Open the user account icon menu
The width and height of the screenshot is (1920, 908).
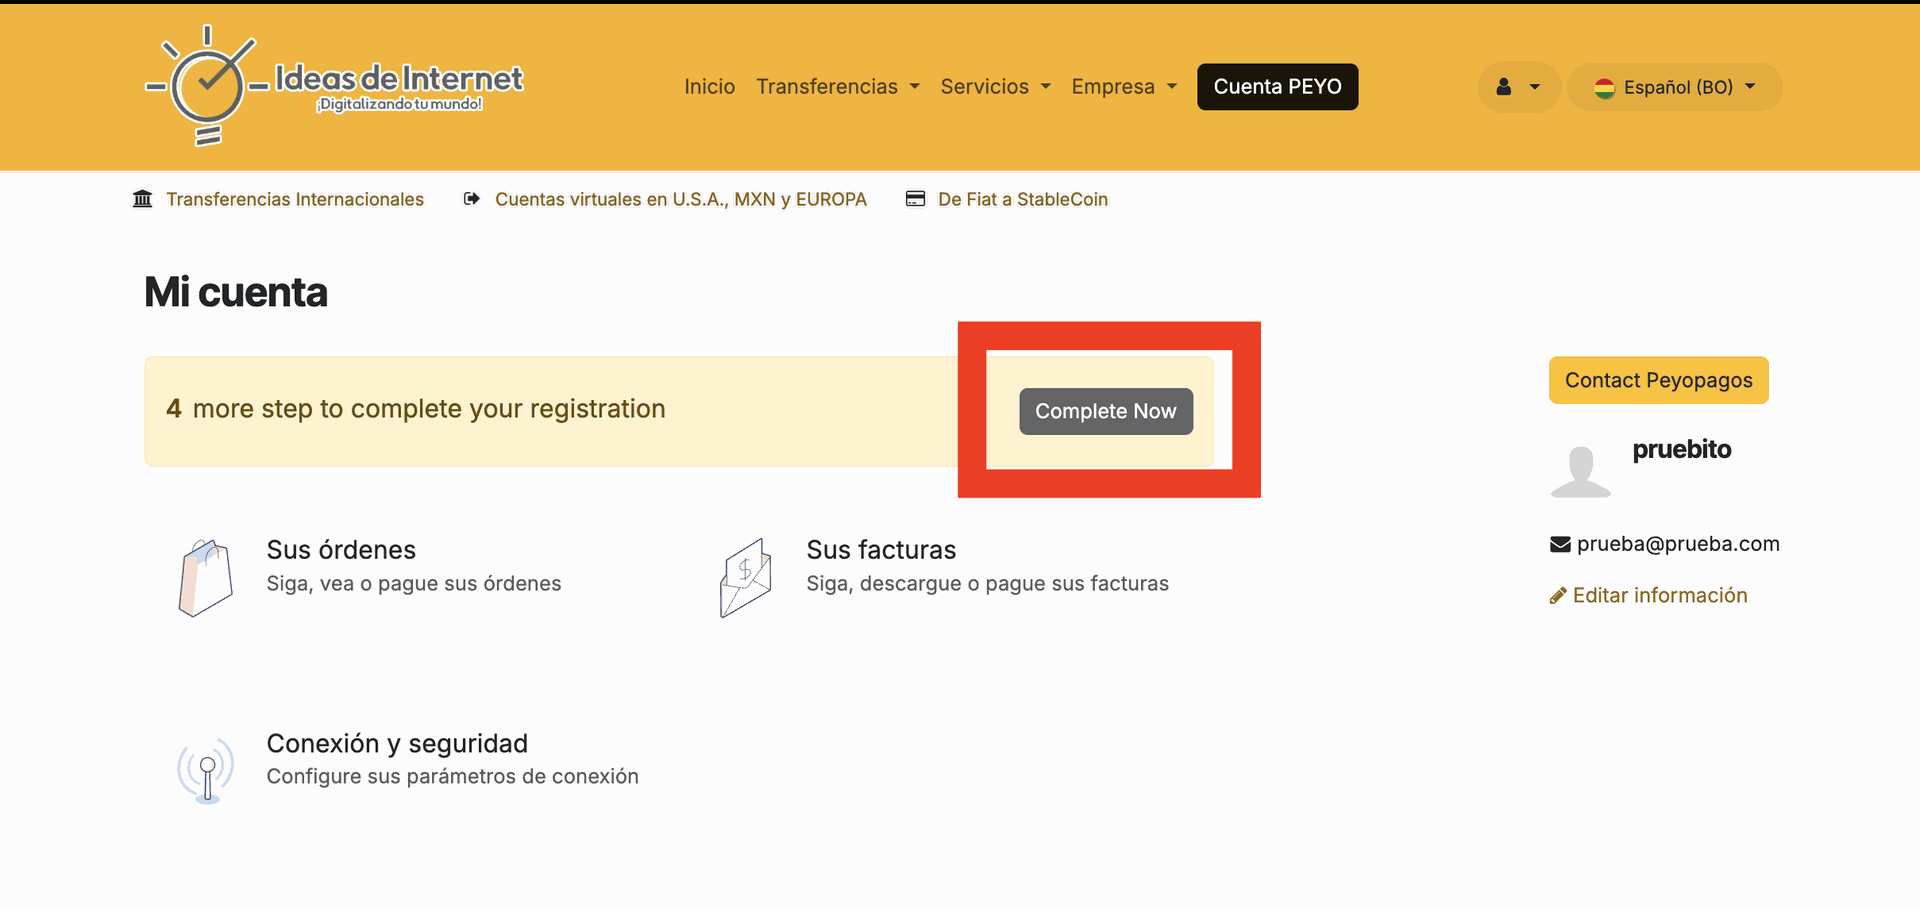tap(1518, 87)
